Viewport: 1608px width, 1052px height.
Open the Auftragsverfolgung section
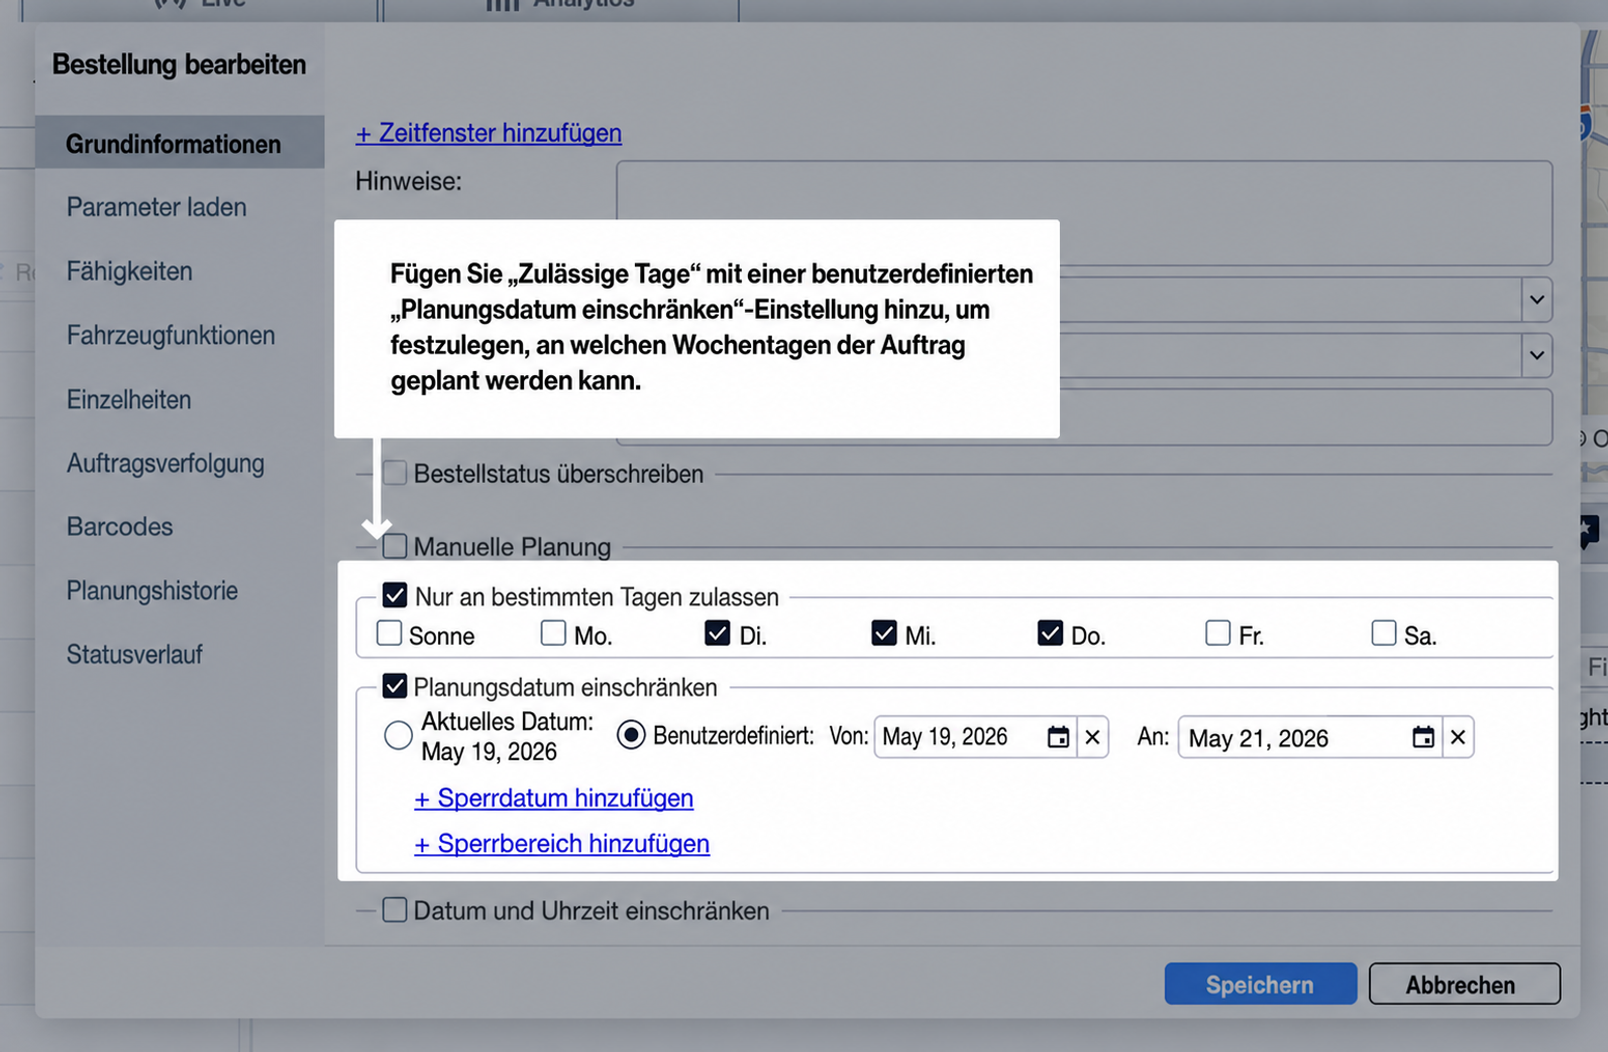point(166,463)
